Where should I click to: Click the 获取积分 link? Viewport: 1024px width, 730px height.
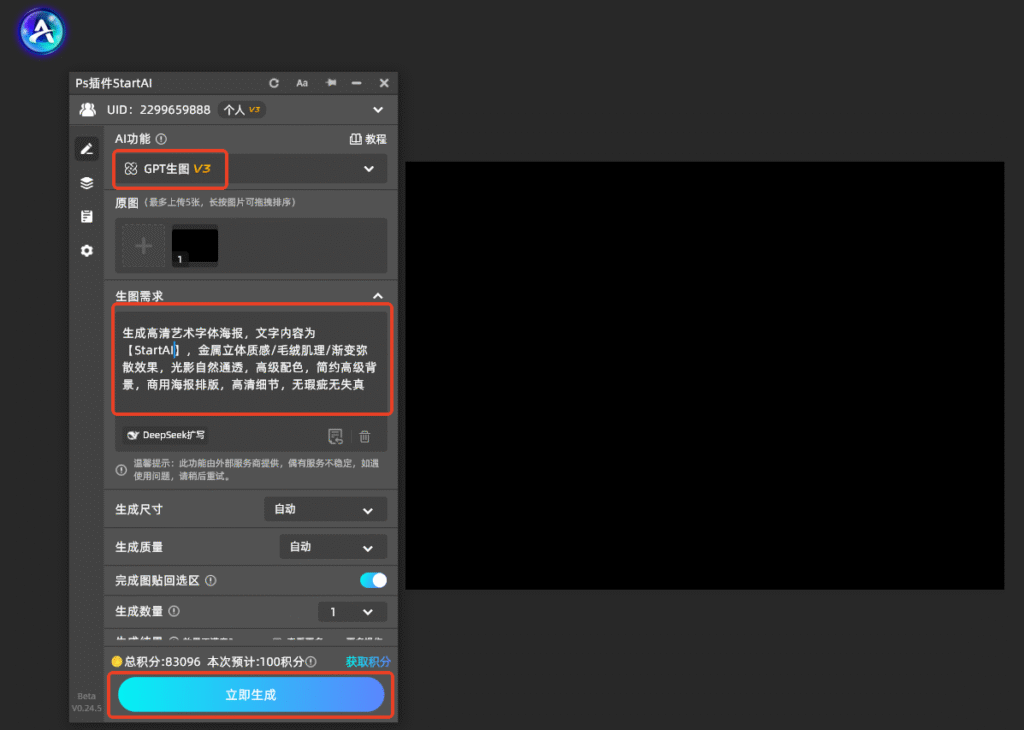[368, 661]
